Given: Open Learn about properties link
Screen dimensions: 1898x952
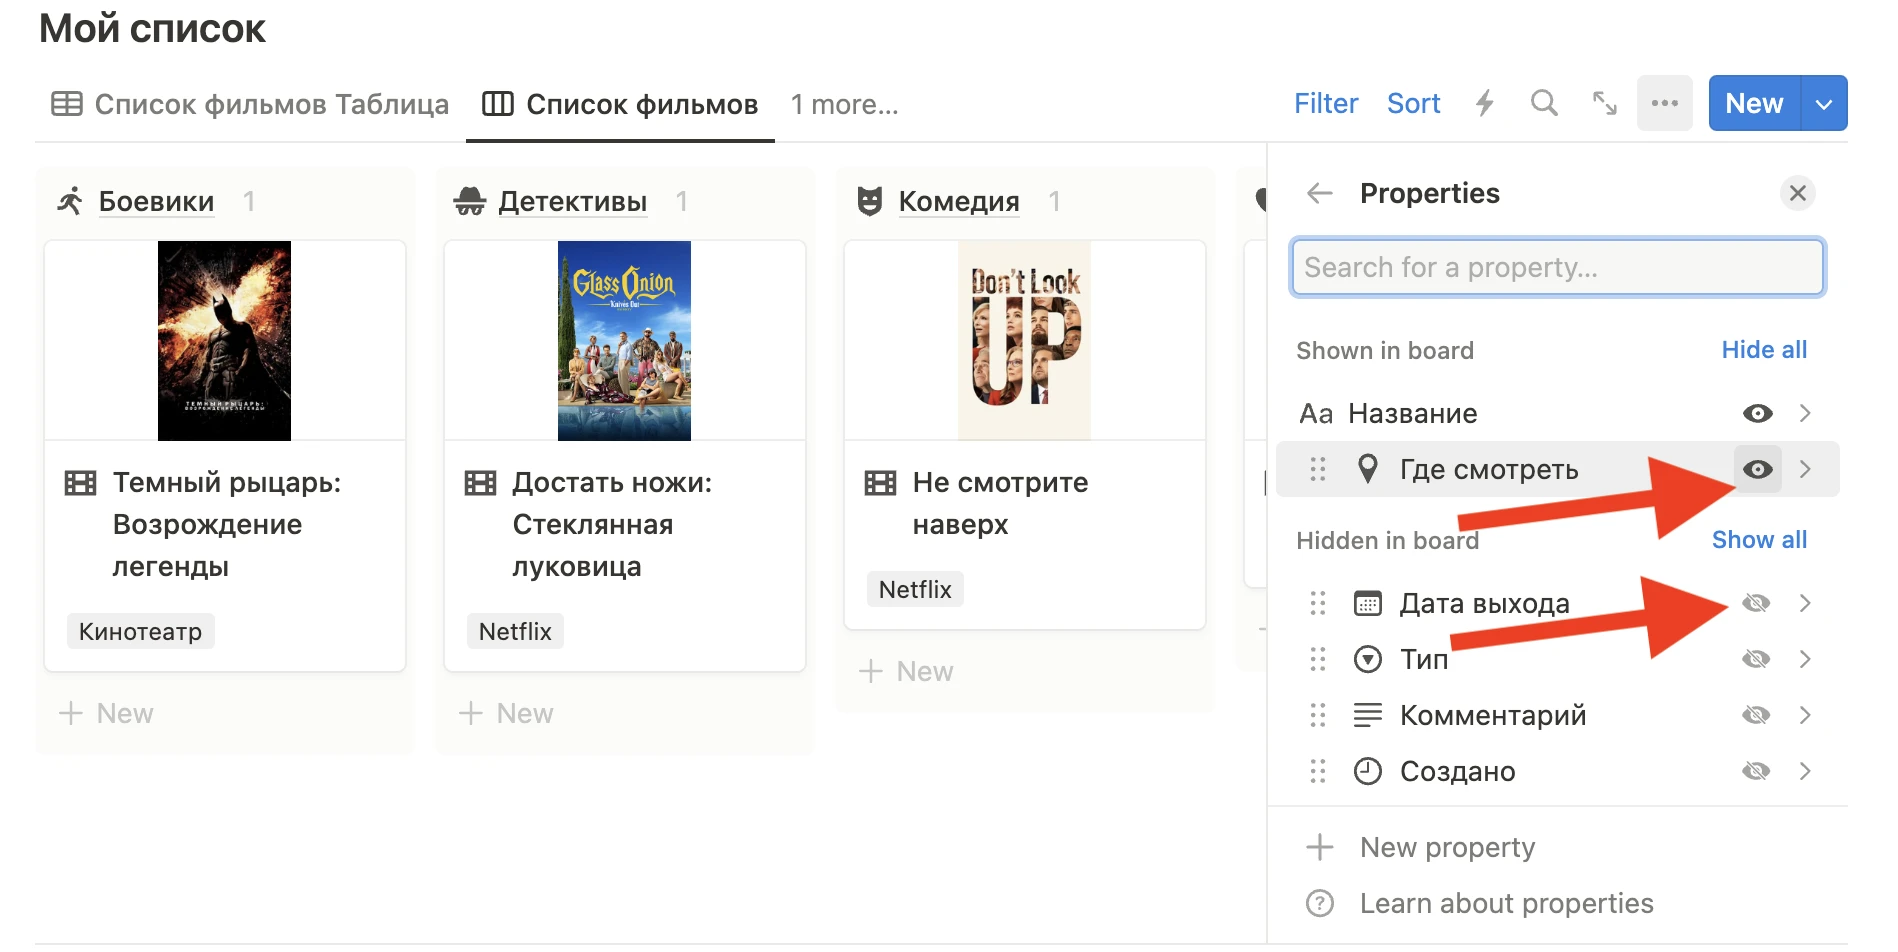Looking at the screenshot, I should pos(1506,903).
